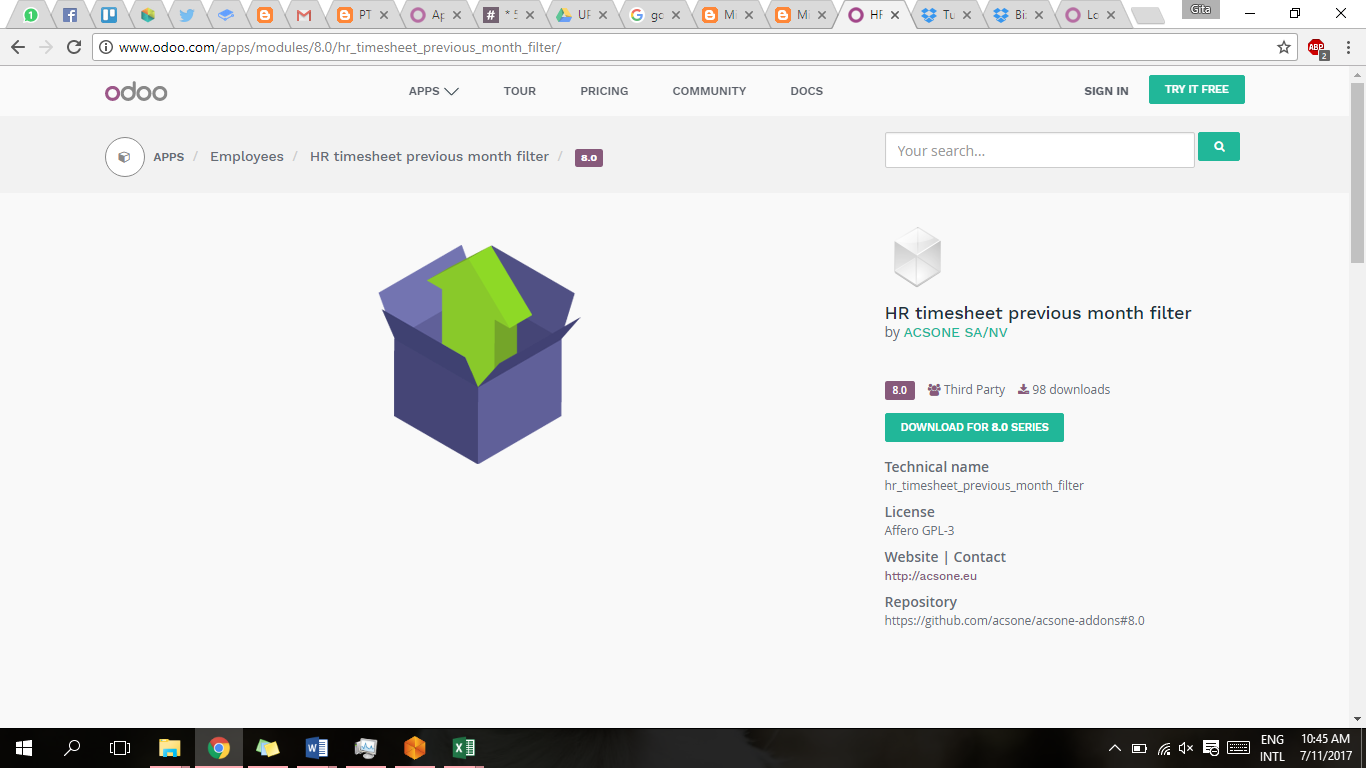This screenshot has height=768, width=1366.
Task: Show hidden system tray icons
Action: coord(1115,748)
